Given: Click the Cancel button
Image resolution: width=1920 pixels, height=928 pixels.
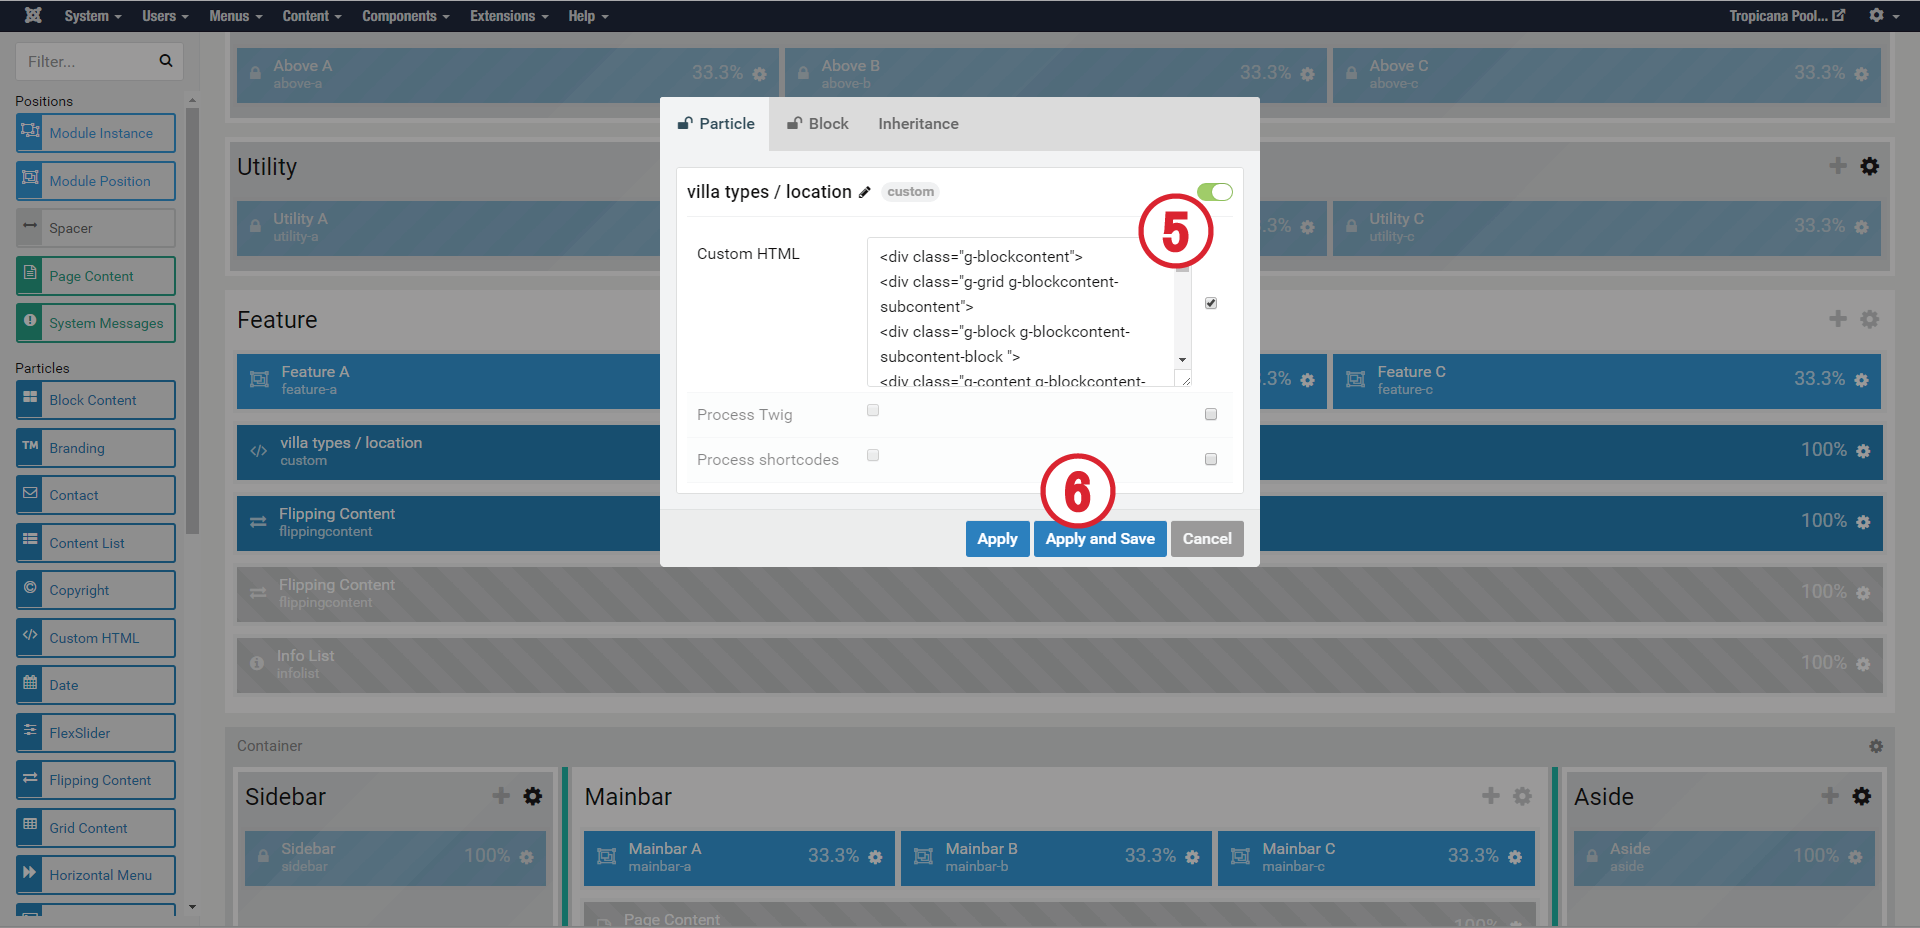Looking at the screenshot, I should (1207, 539).
